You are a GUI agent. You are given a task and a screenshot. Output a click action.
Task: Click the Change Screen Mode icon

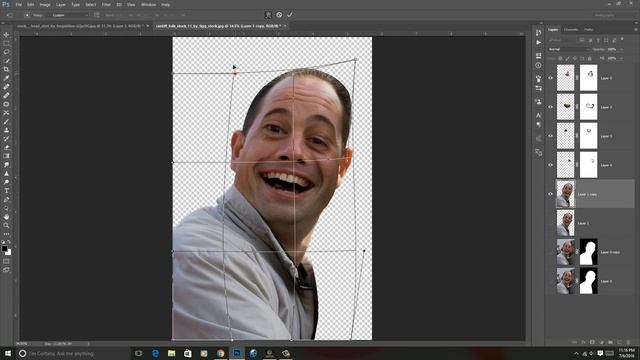6,270
